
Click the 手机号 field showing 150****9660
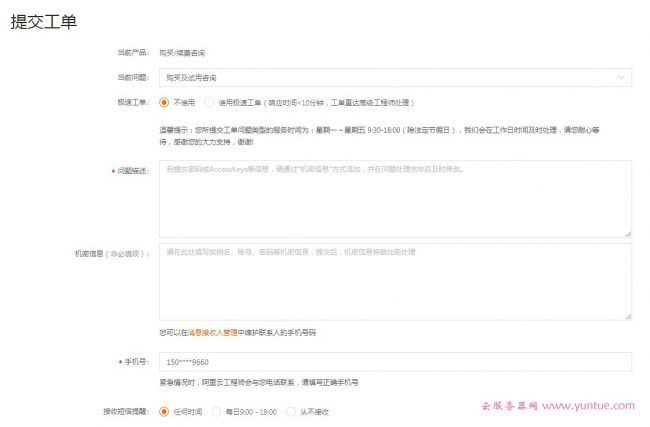click(x=395, y=362)
